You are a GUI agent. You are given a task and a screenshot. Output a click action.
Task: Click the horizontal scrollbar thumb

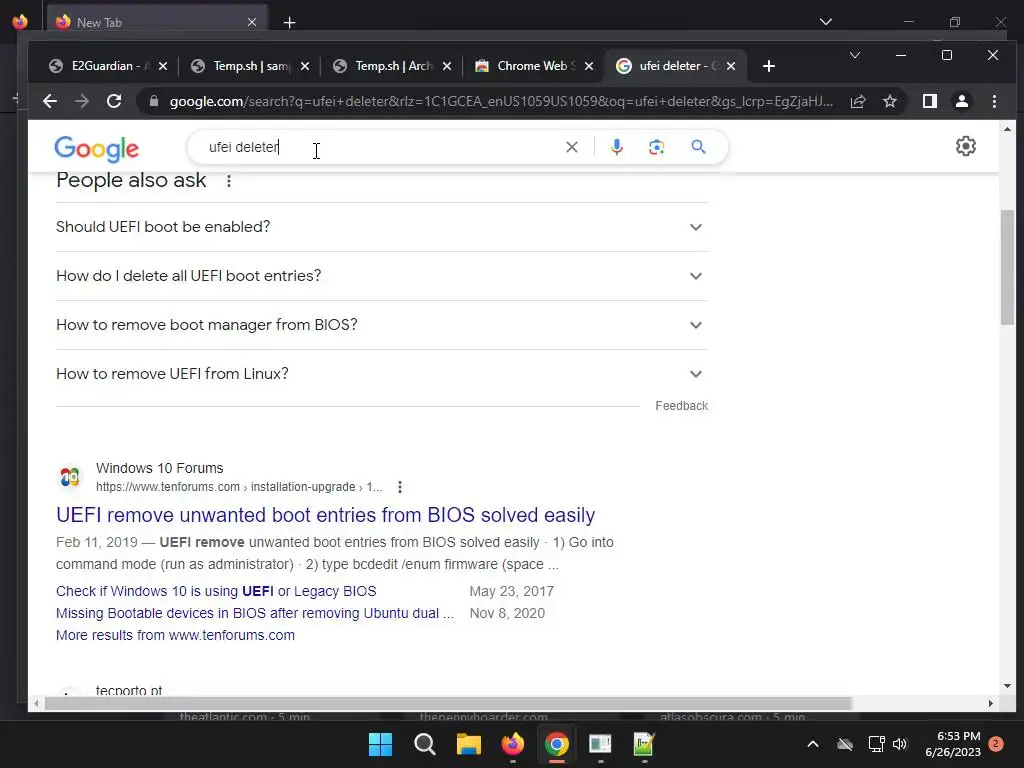point(448,703)
